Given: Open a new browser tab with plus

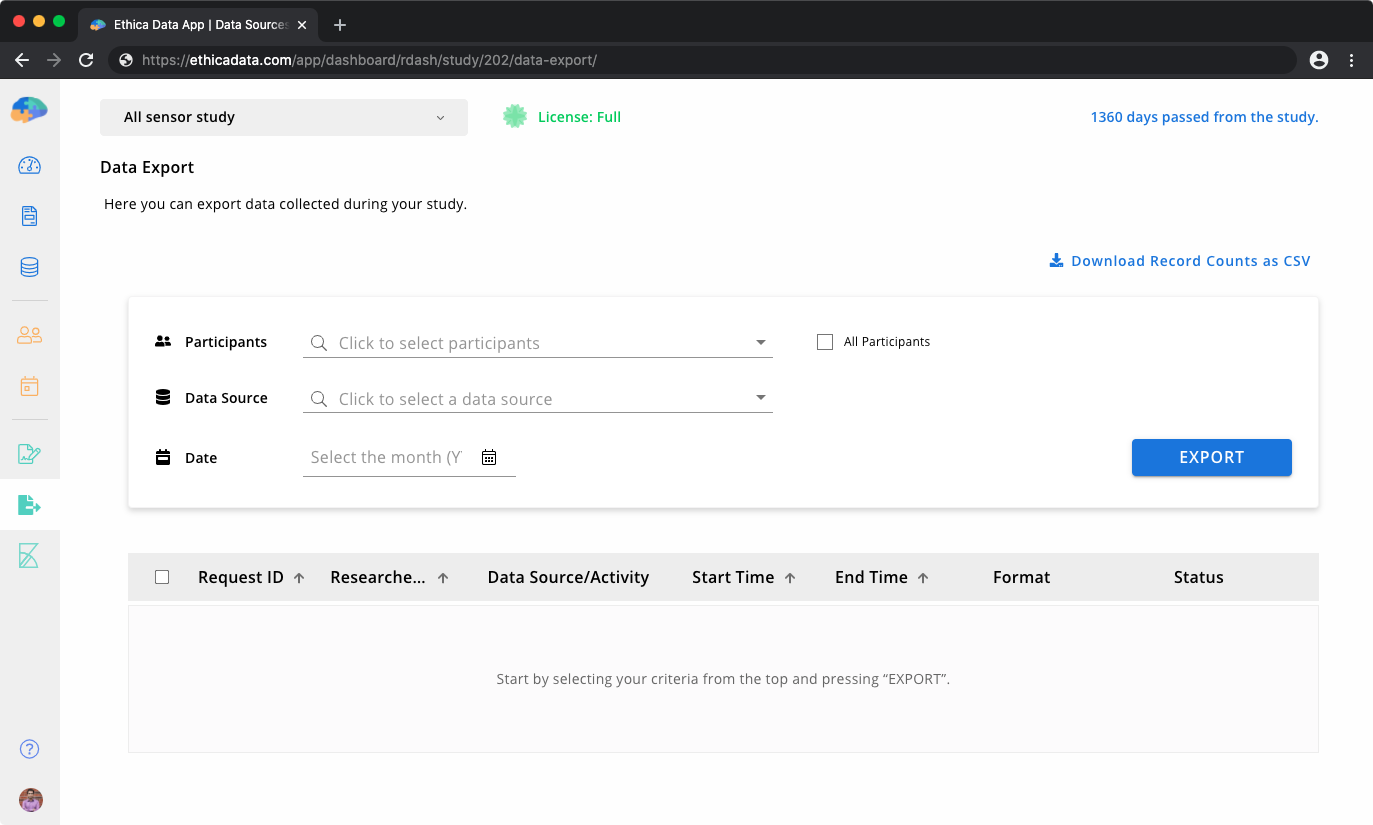Looking at the screenshot, I should tap(340, 25).
